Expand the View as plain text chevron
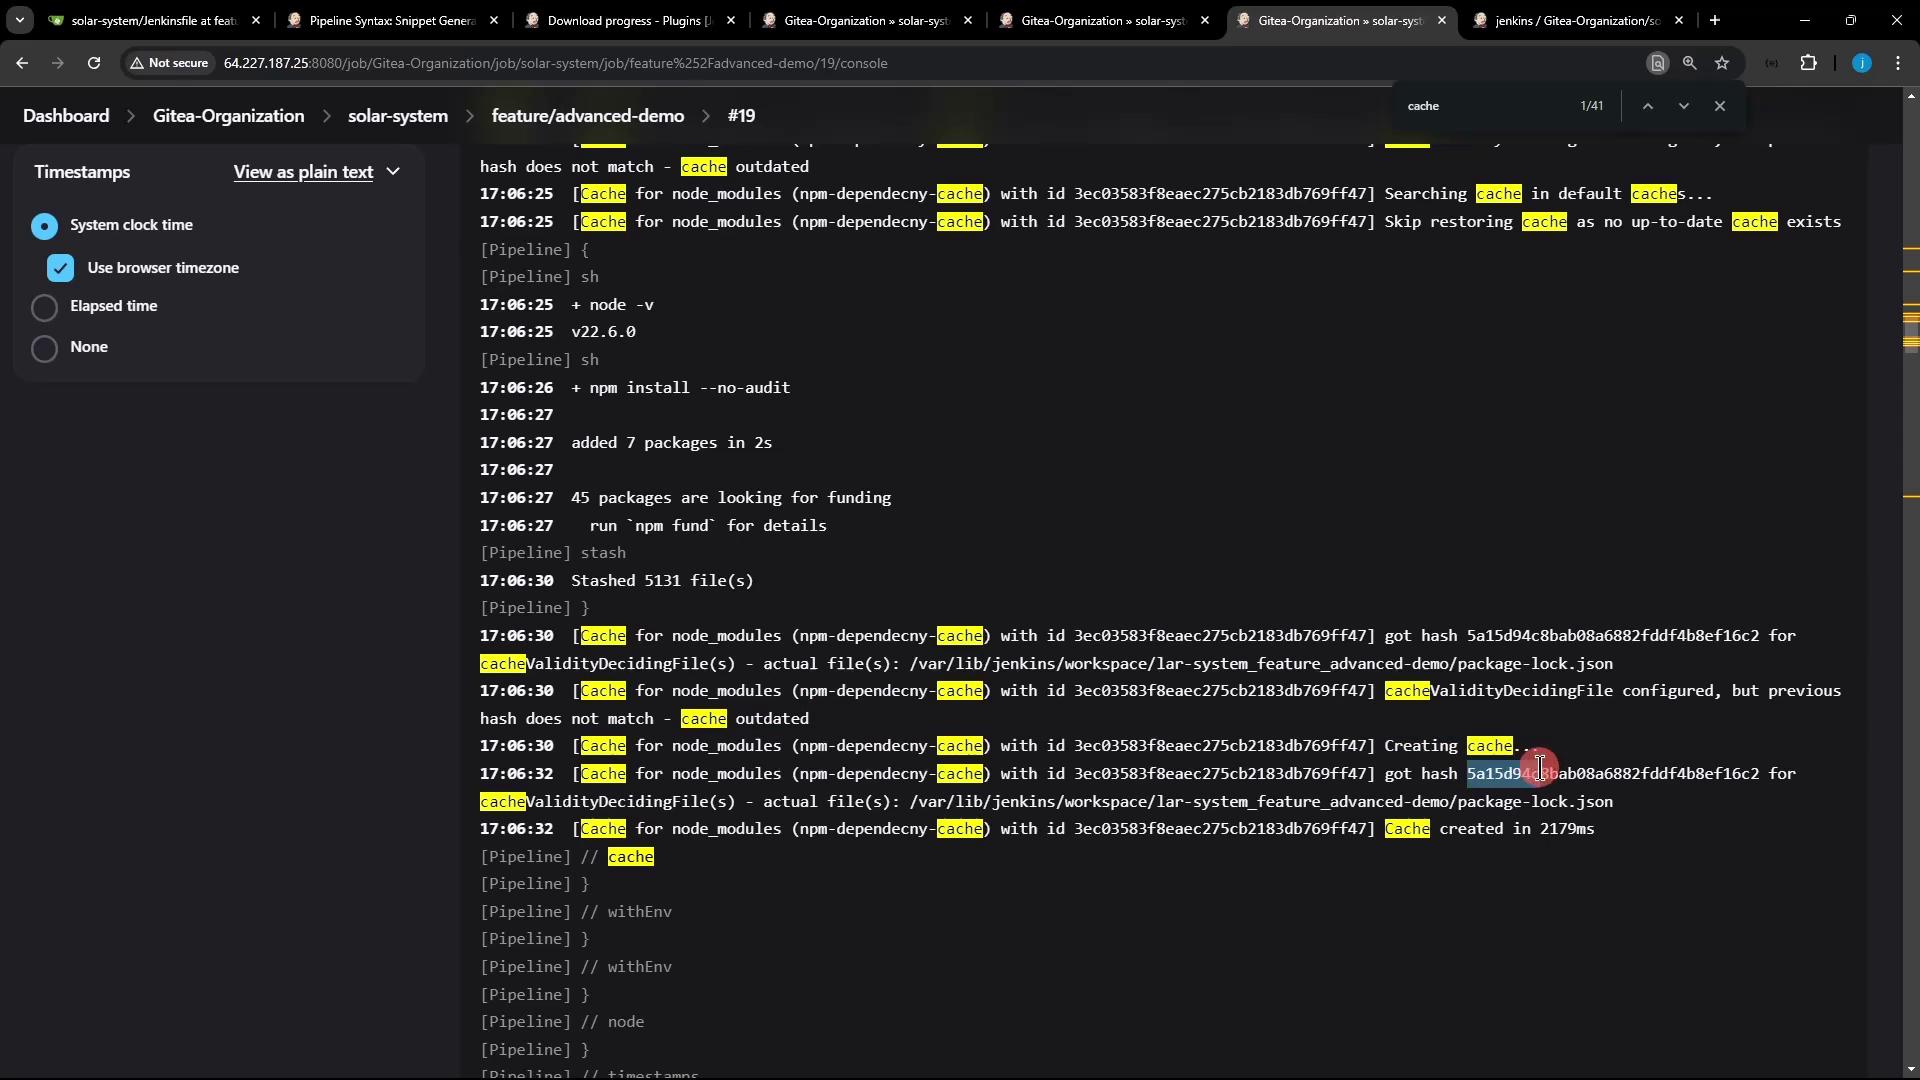This screenshot has width=1920, height=1080. [x=393, y=172]
